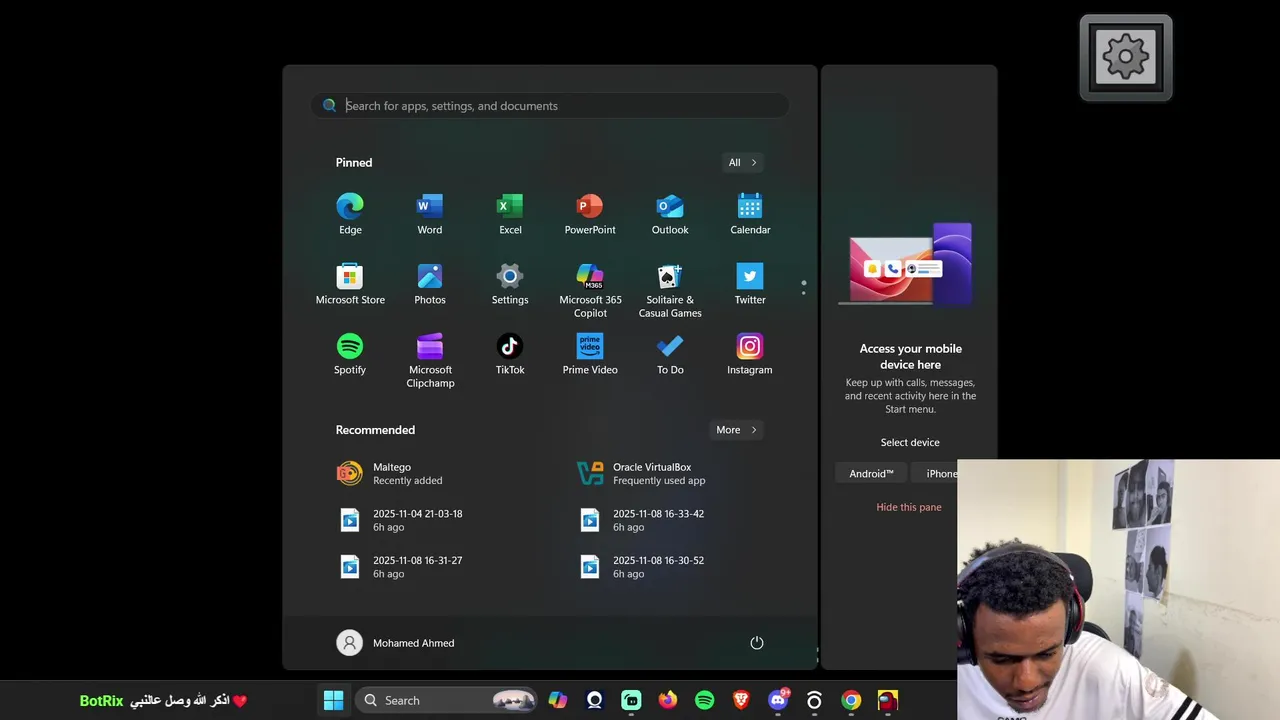Screen dimensions: 1280x720
Task: Open the Photos app
Action: coord(430,284)
